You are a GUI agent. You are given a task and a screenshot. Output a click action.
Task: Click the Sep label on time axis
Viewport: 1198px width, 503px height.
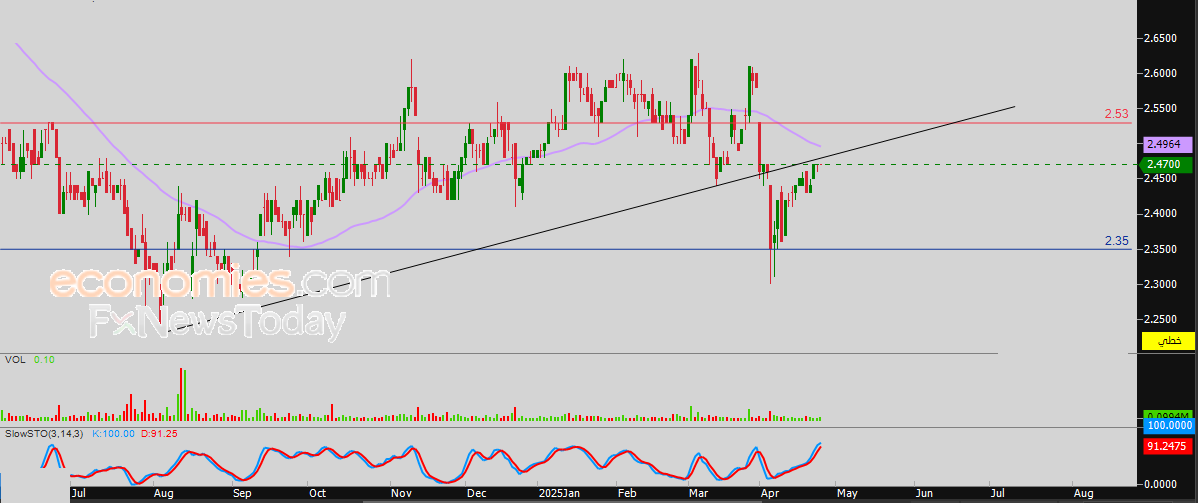tap(241, 494)
